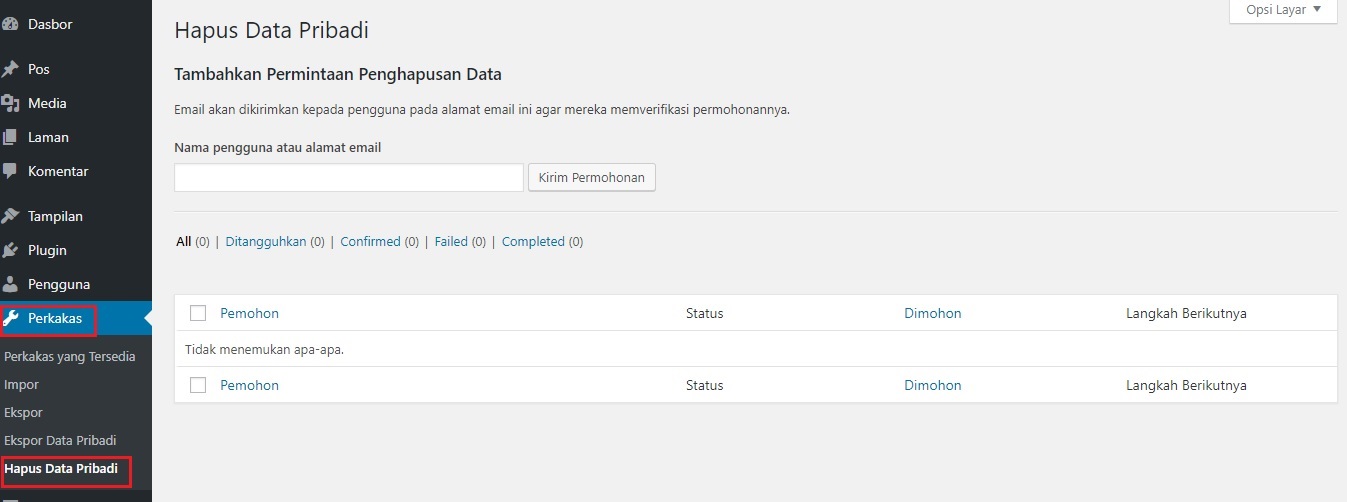Image resolution: width=1347 pixels, height=502 pixels.
Task: Select the Perkakas menu label
Action: [55, 319]
